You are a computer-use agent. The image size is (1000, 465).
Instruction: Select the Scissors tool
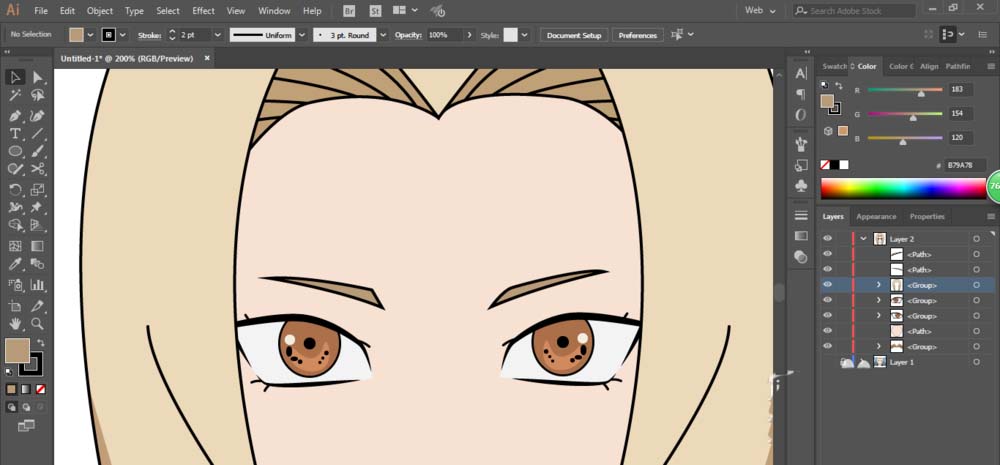coord(38,169)
